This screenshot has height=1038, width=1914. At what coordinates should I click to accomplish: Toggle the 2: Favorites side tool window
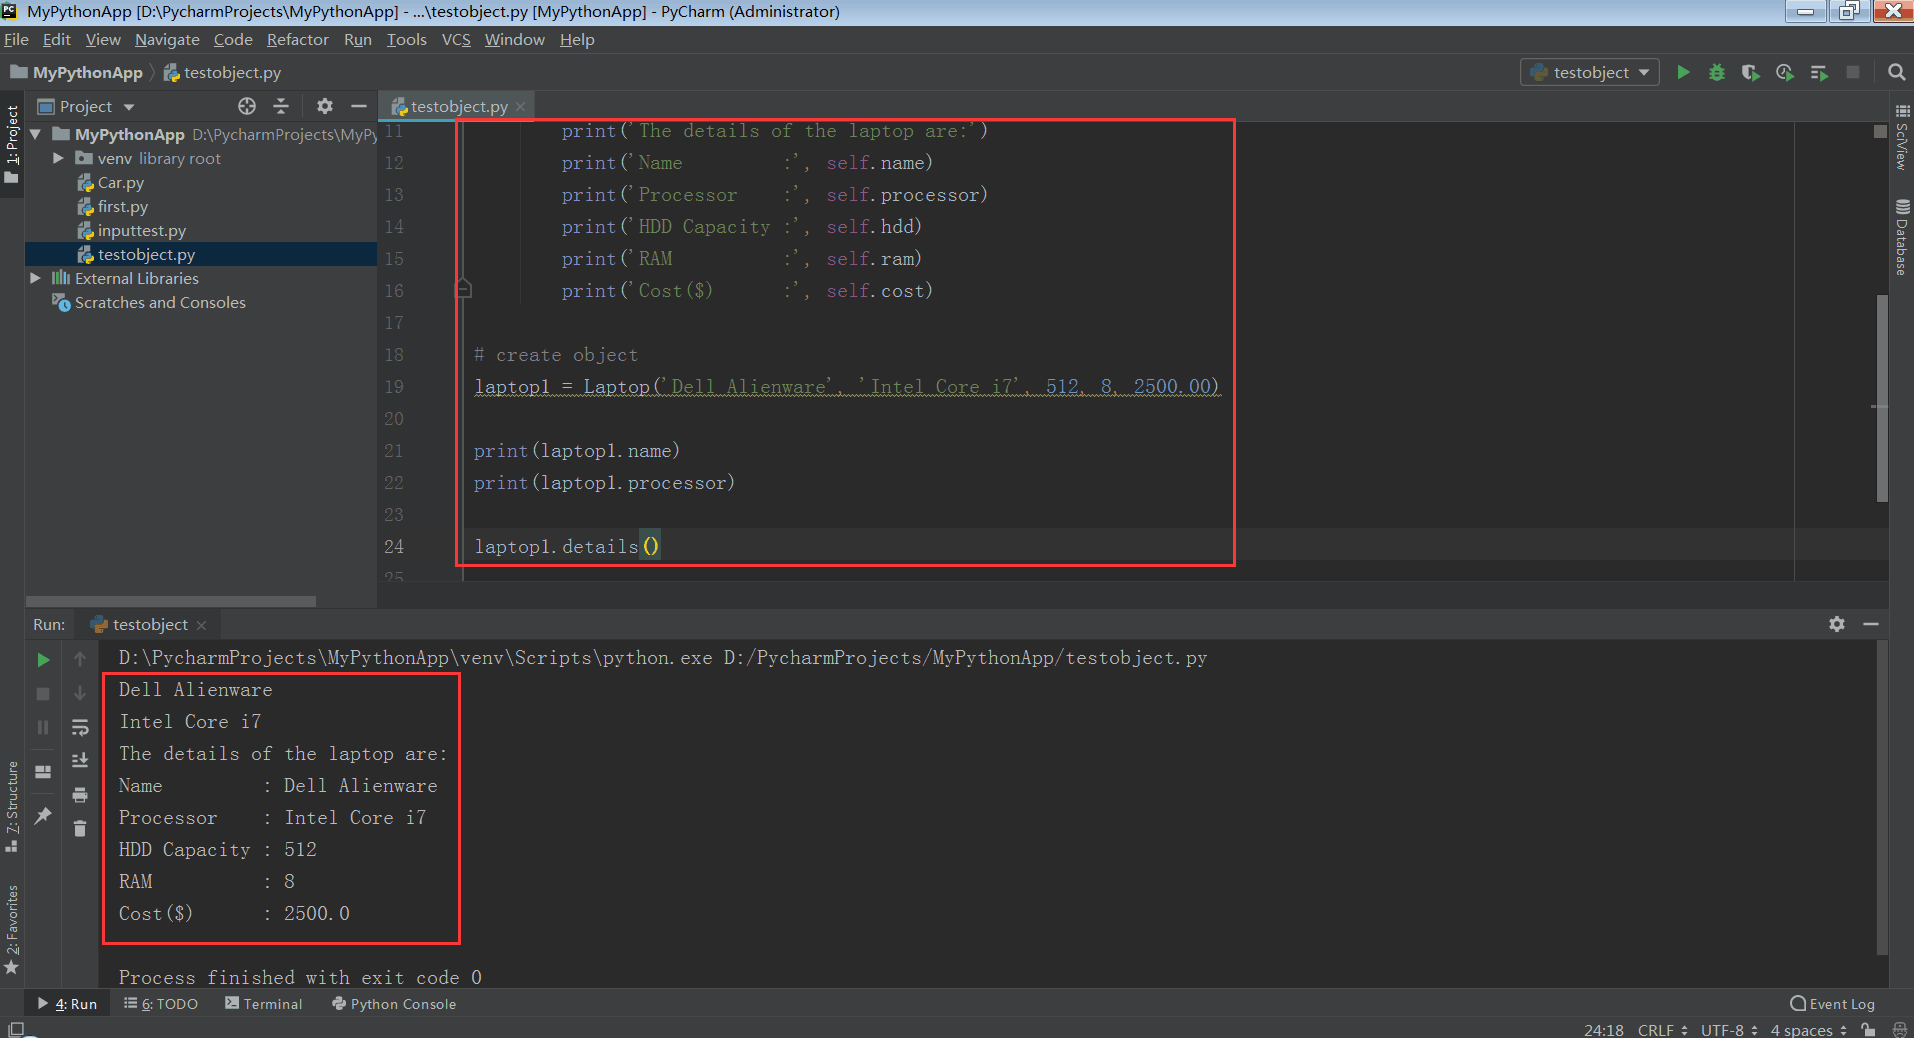[x=12, y=928]
